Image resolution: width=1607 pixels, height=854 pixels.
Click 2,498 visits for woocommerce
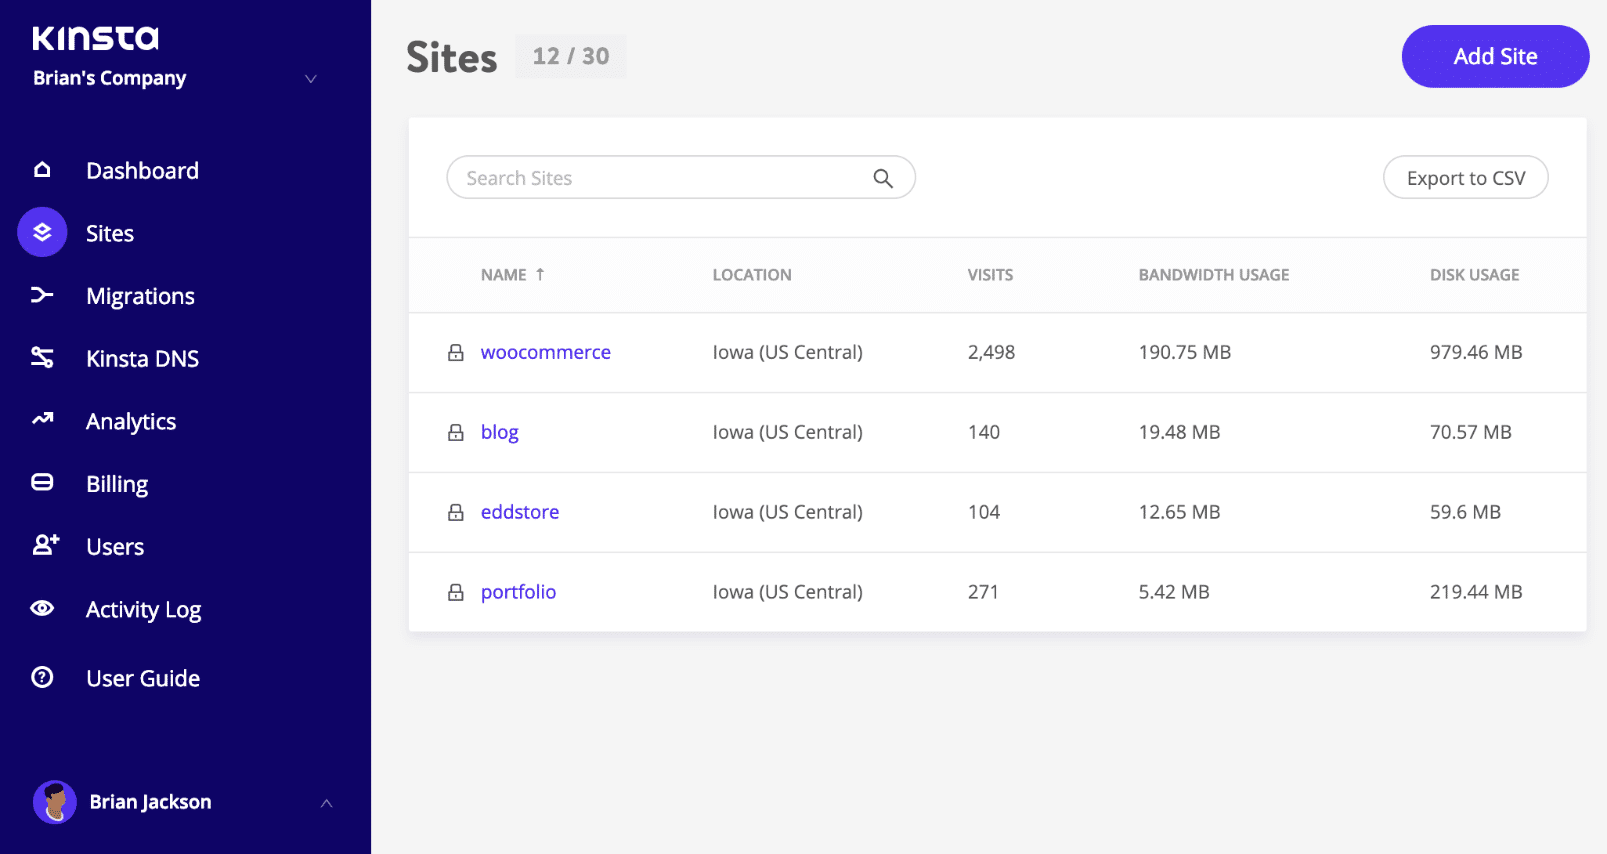[991, 352]
